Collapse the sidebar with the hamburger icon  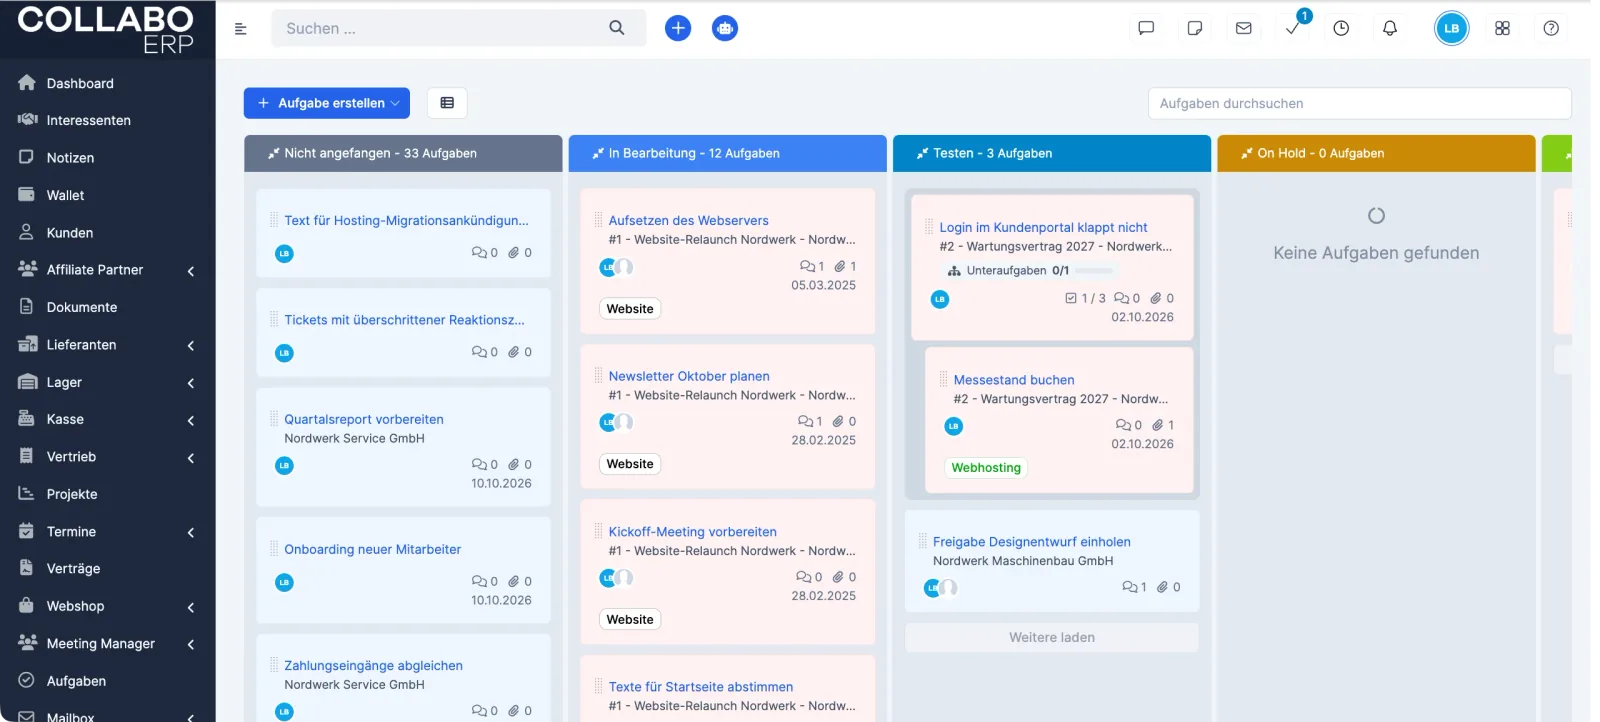coord(240,29)
